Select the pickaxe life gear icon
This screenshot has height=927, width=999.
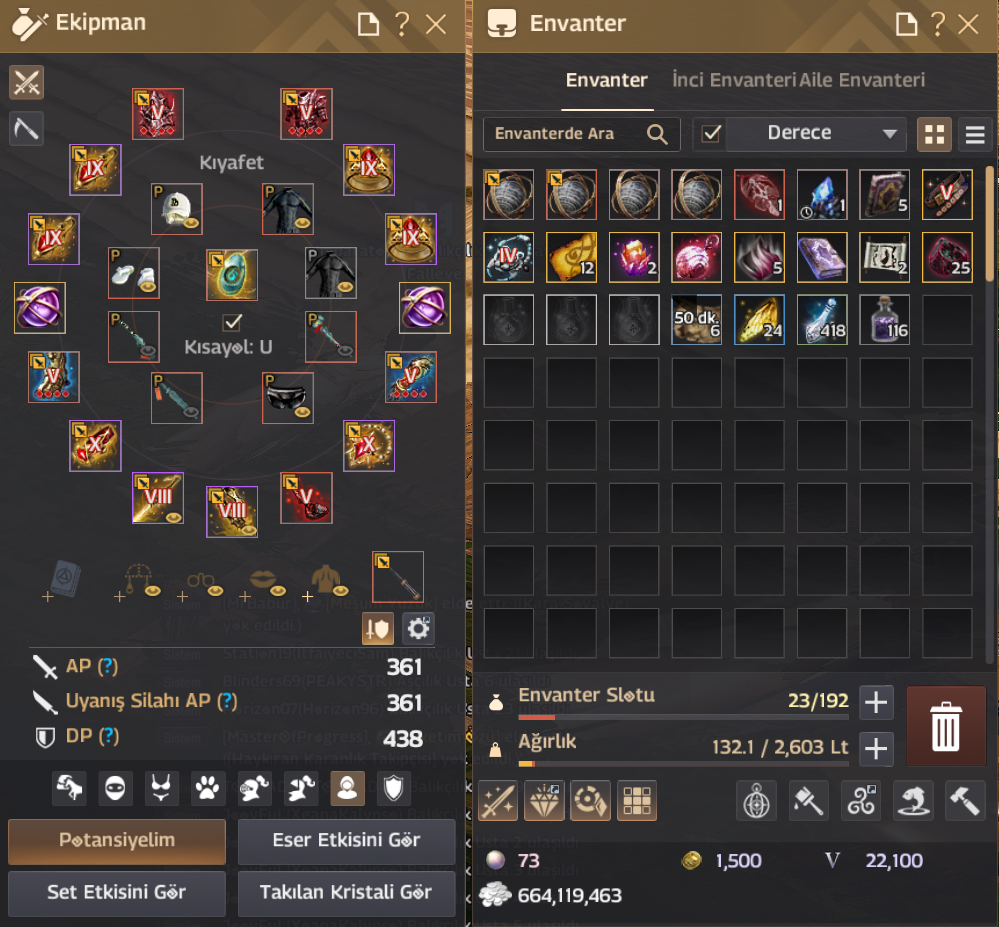tap(26, 129)
